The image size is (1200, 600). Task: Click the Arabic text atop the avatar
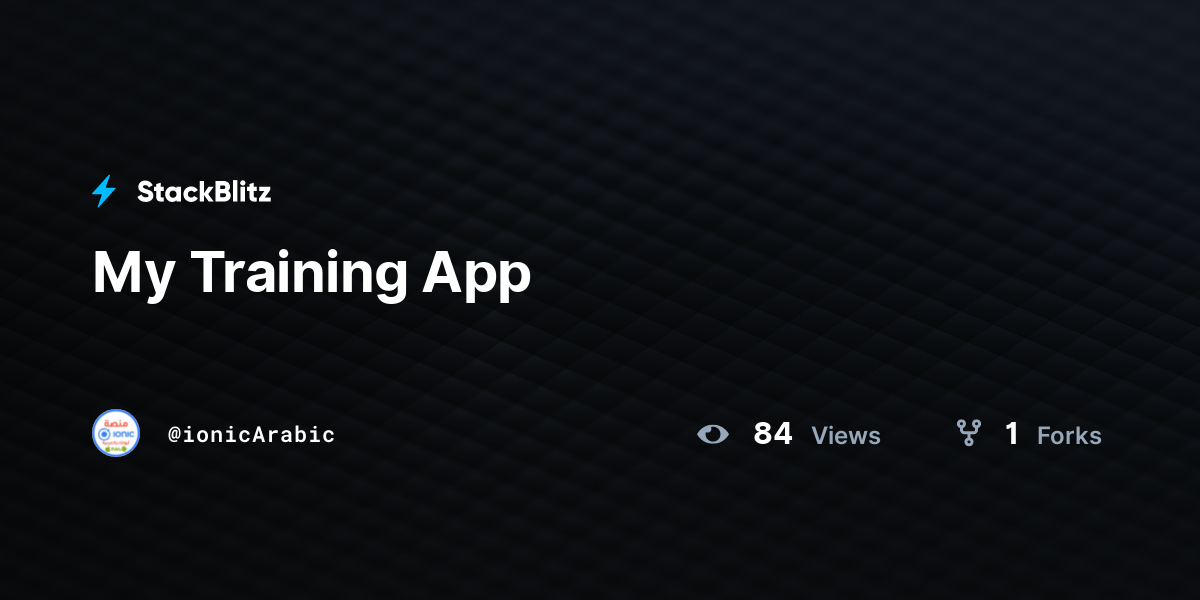(116, 421)
